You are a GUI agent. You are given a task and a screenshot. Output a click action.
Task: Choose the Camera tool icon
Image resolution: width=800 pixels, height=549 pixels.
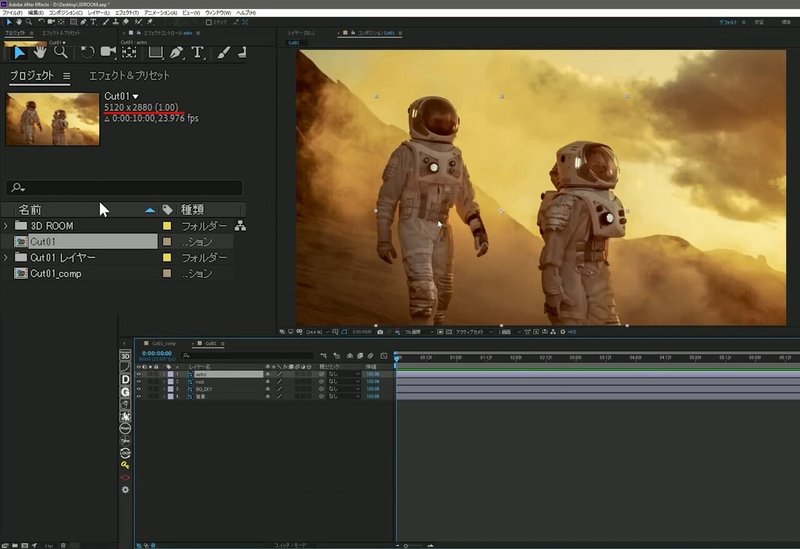tap(107, 52)
